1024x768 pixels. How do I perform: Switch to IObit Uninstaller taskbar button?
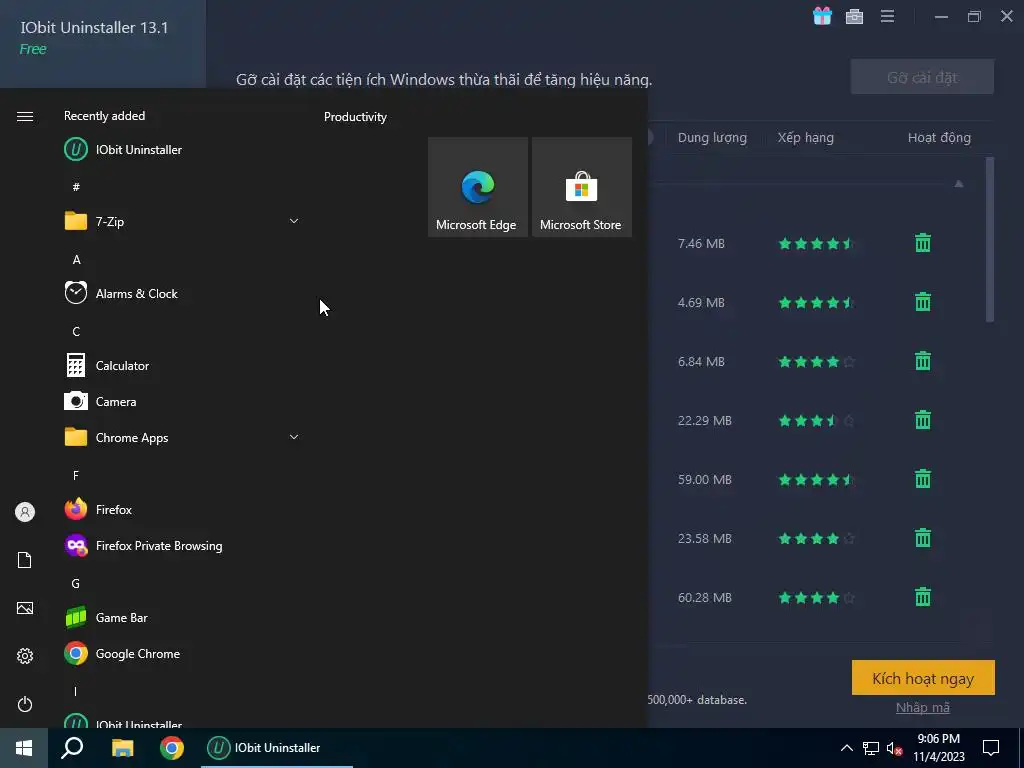click(277, 748)
